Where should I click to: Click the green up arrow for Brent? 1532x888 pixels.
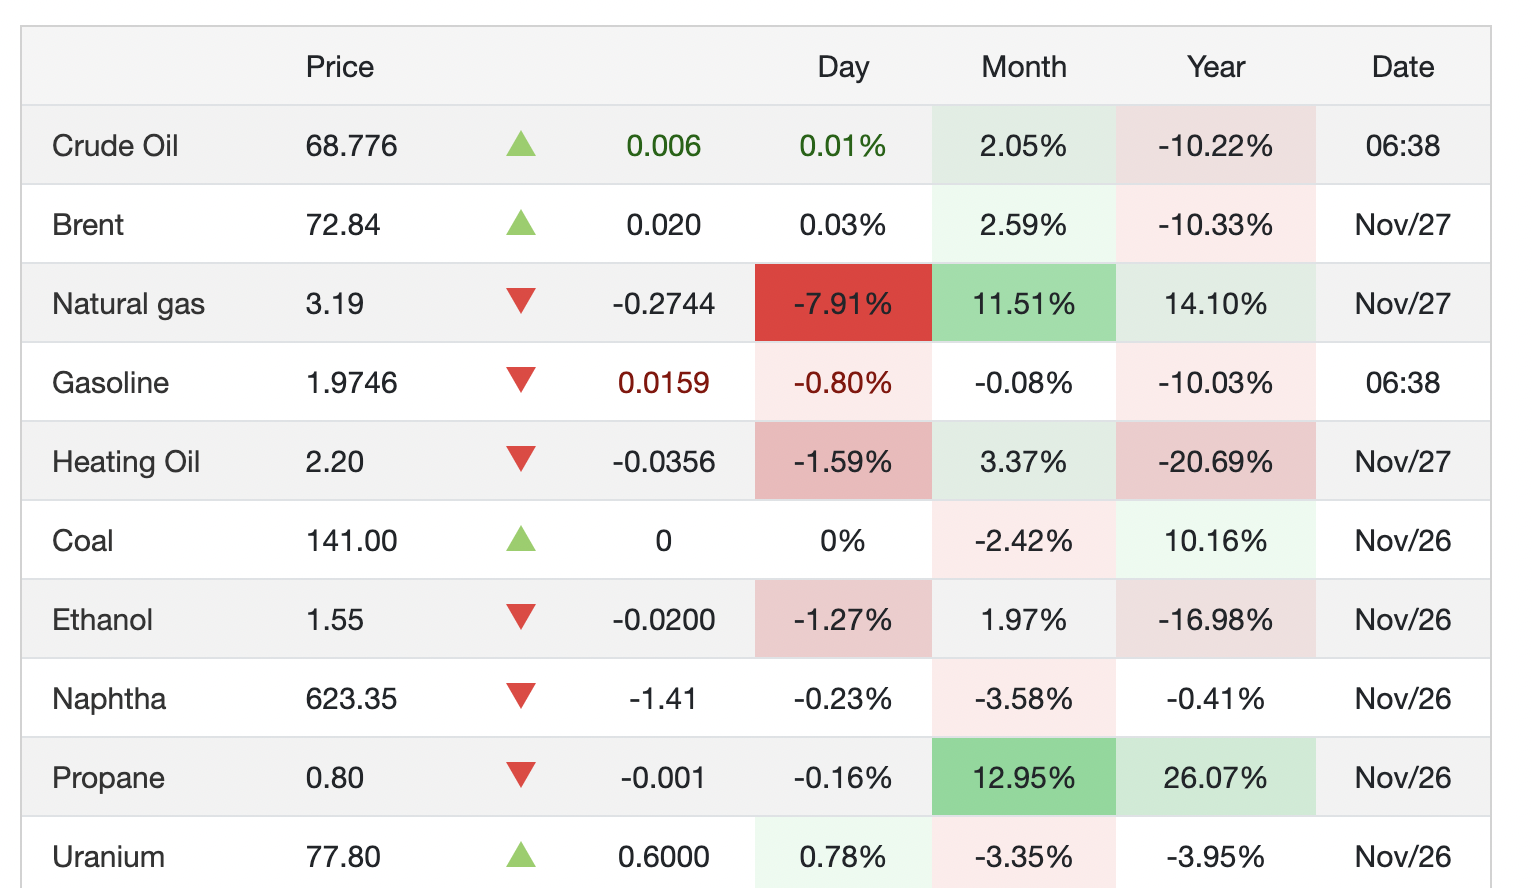pyautogui.click(x=521, y=222)
